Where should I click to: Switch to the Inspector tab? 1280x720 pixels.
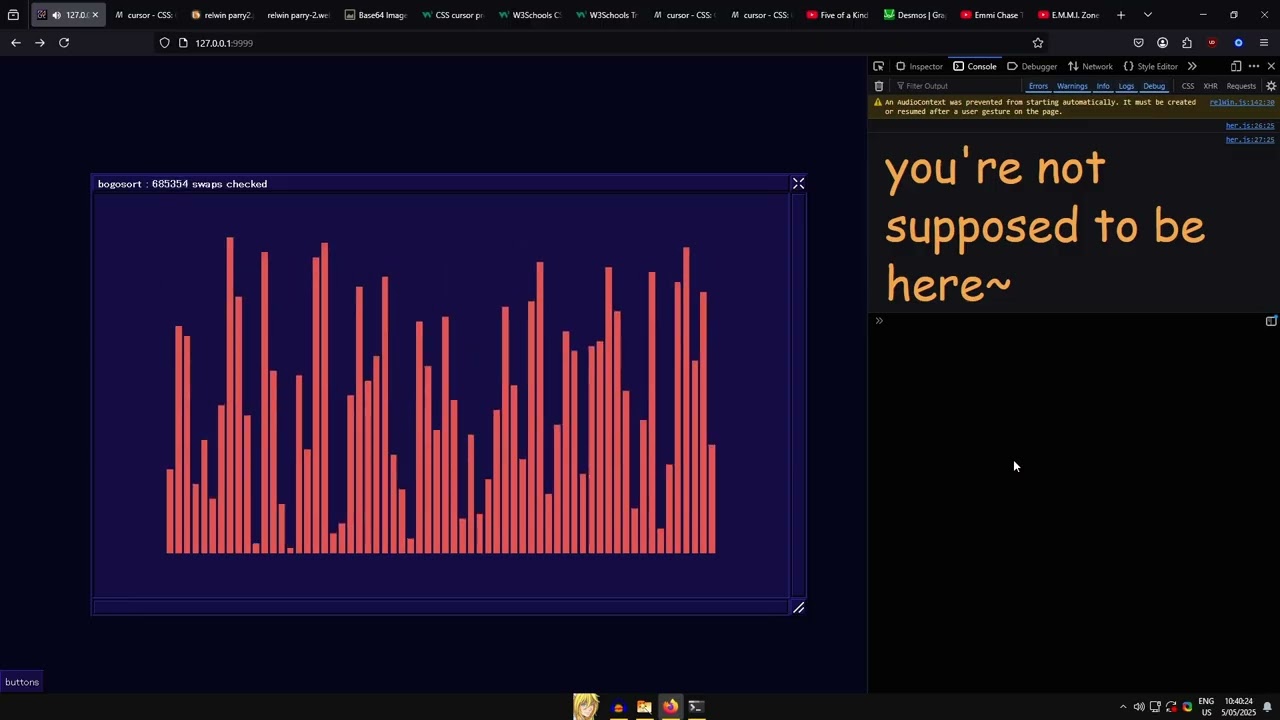point(919,66)
